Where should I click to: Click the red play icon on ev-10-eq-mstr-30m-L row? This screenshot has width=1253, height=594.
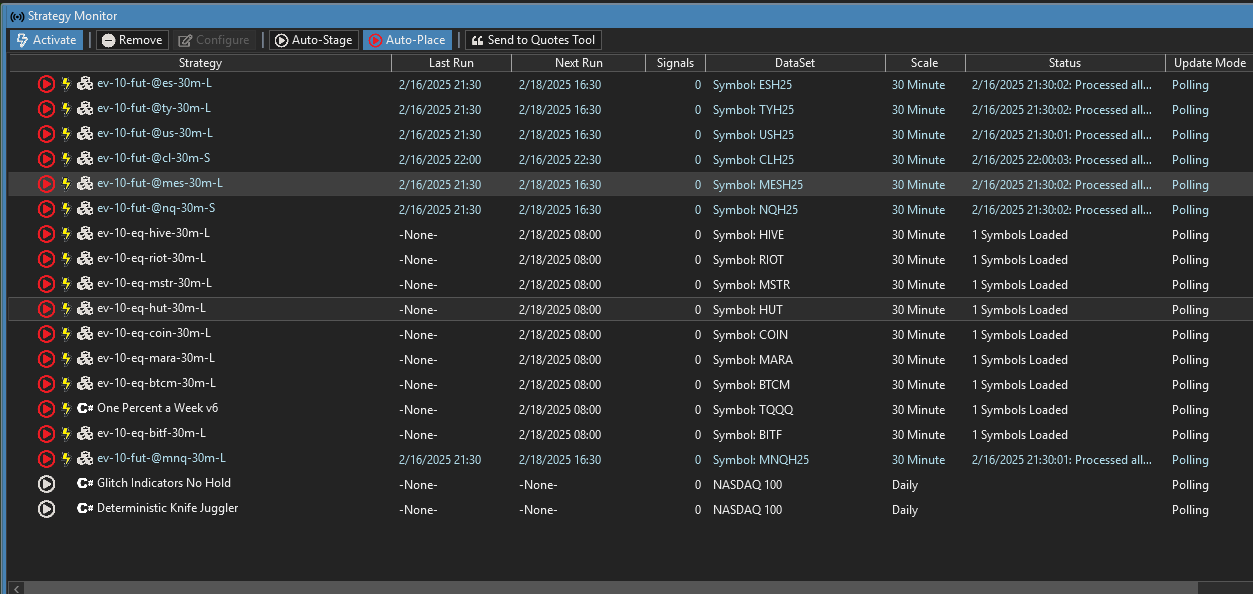(46, 284)
